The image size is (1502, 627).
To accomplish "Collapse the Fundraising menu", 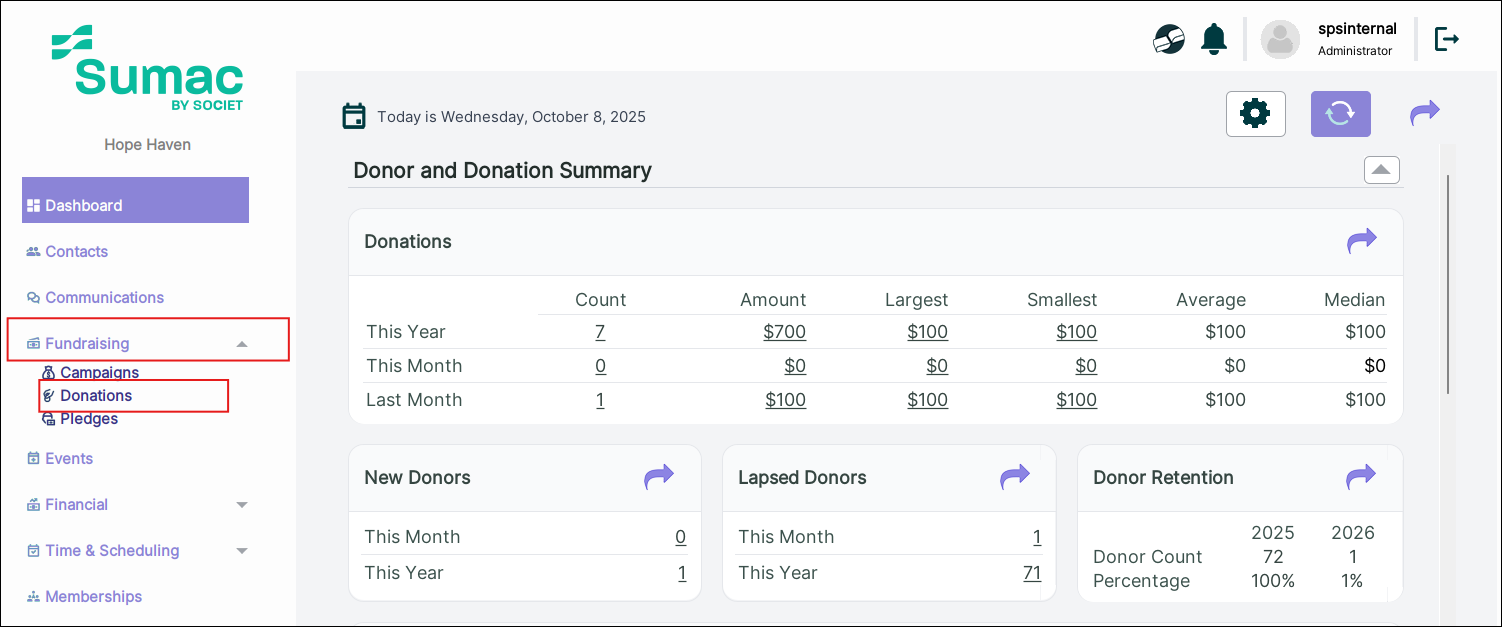I will [241, 344].
